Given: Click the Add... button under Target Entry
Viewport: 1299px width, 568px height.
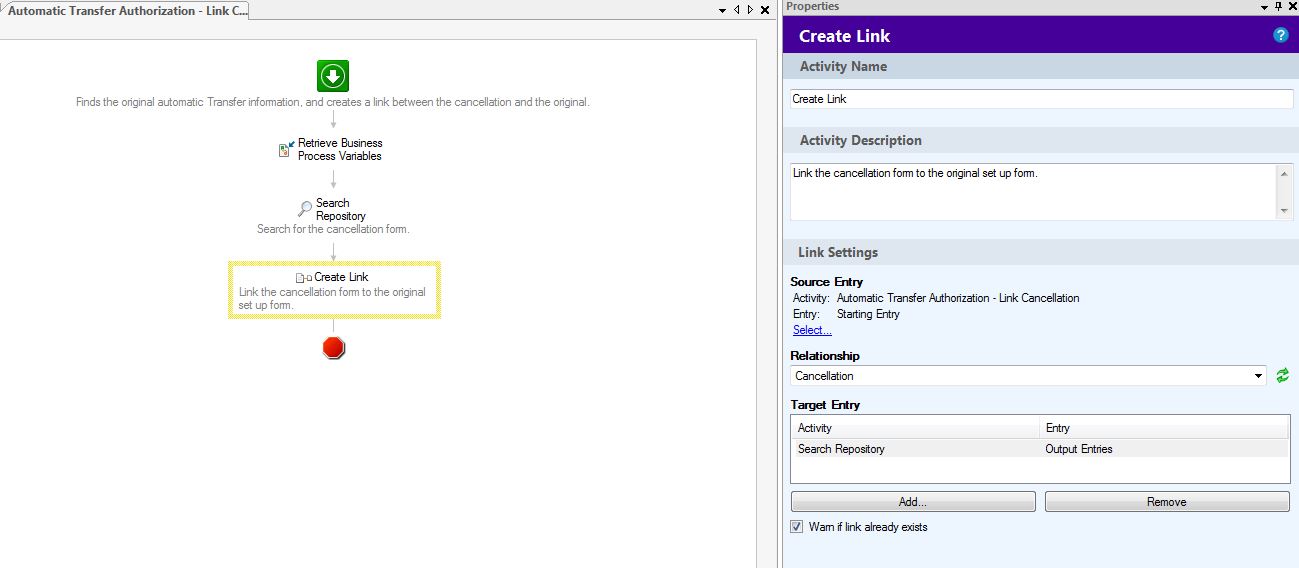Looking at the screenshot, I should click(x=912, y=502).
